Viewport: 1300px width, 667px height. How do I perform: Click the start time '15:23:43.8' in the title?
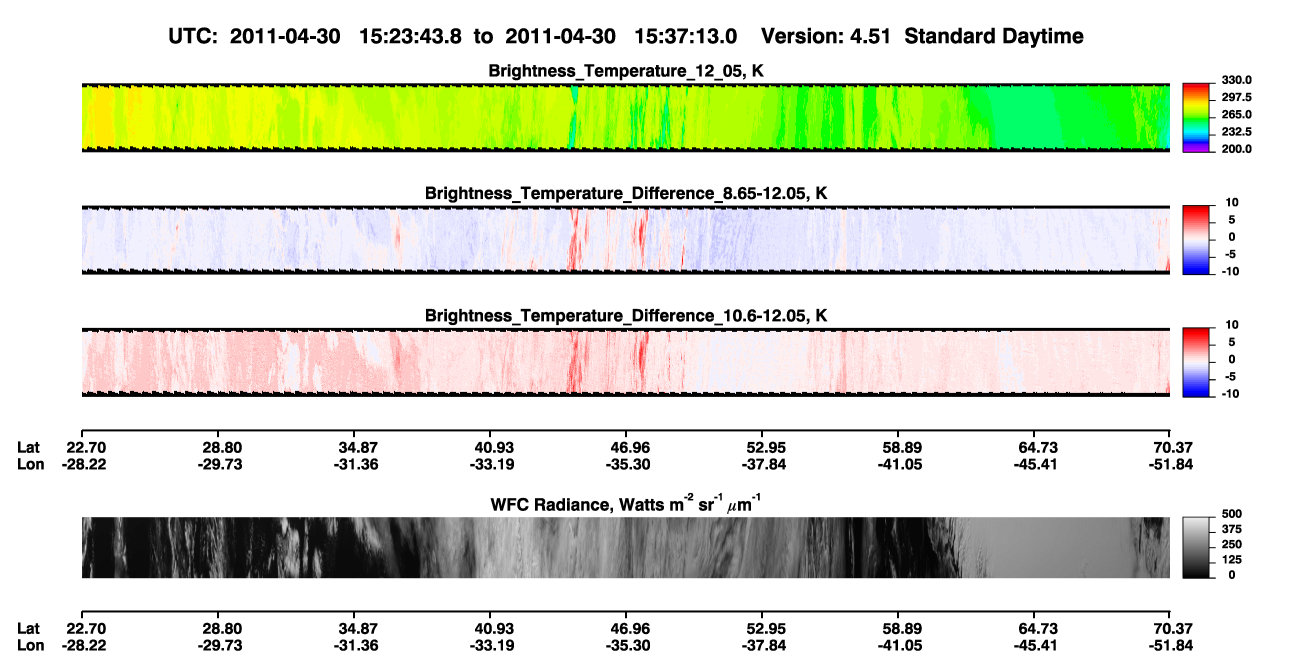(x=412, y=36)
